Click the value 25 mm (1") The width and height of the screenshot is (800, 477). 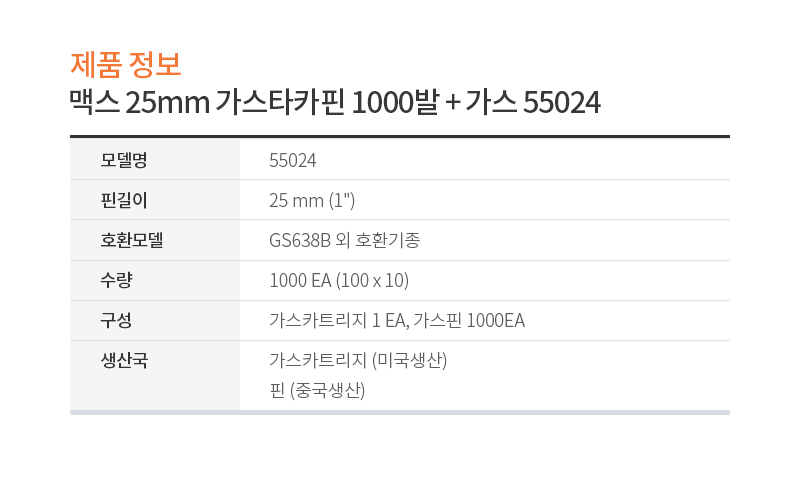click(x=312, y=200)
